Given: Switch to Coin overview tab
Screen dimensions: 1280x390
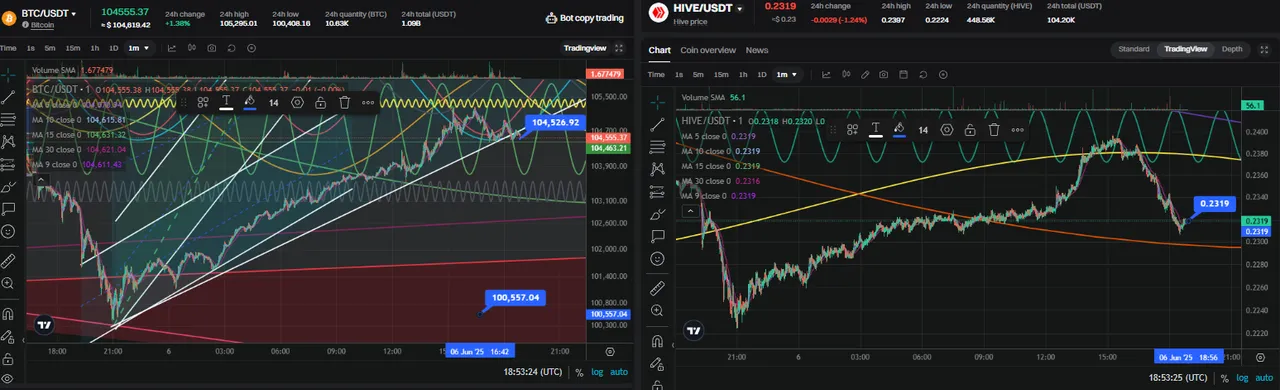Looking at the screenshot, I should [708, 50].
